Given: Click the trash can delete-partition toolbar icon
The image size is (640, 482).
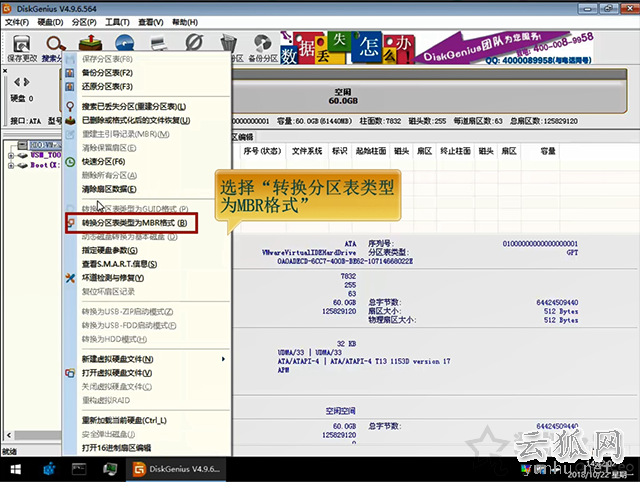Looking at the screenshot, I should pyautogui.click(x=228, y=43).
